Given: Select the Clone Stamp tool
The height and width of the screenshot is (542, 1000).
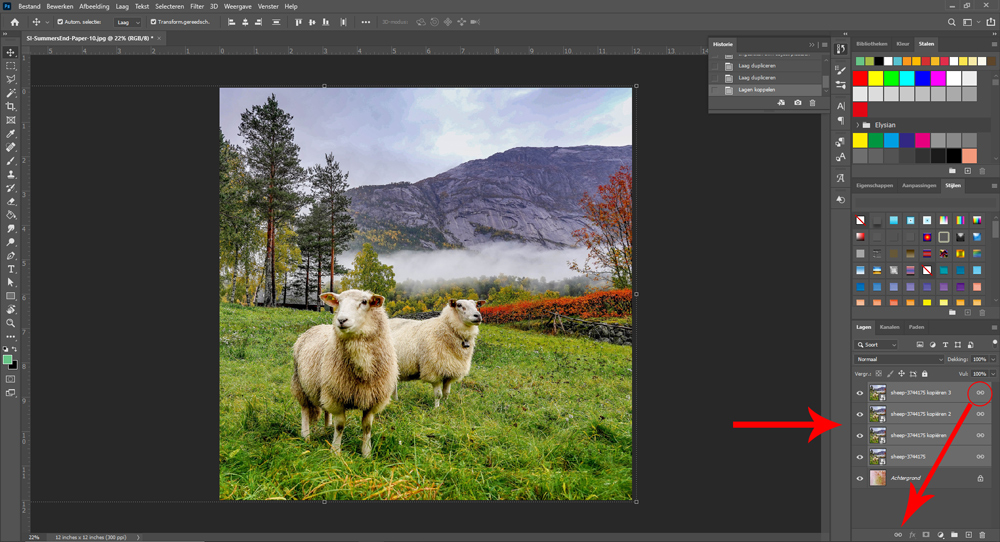Looking at the screenshot, I should (x=11, y=174).
